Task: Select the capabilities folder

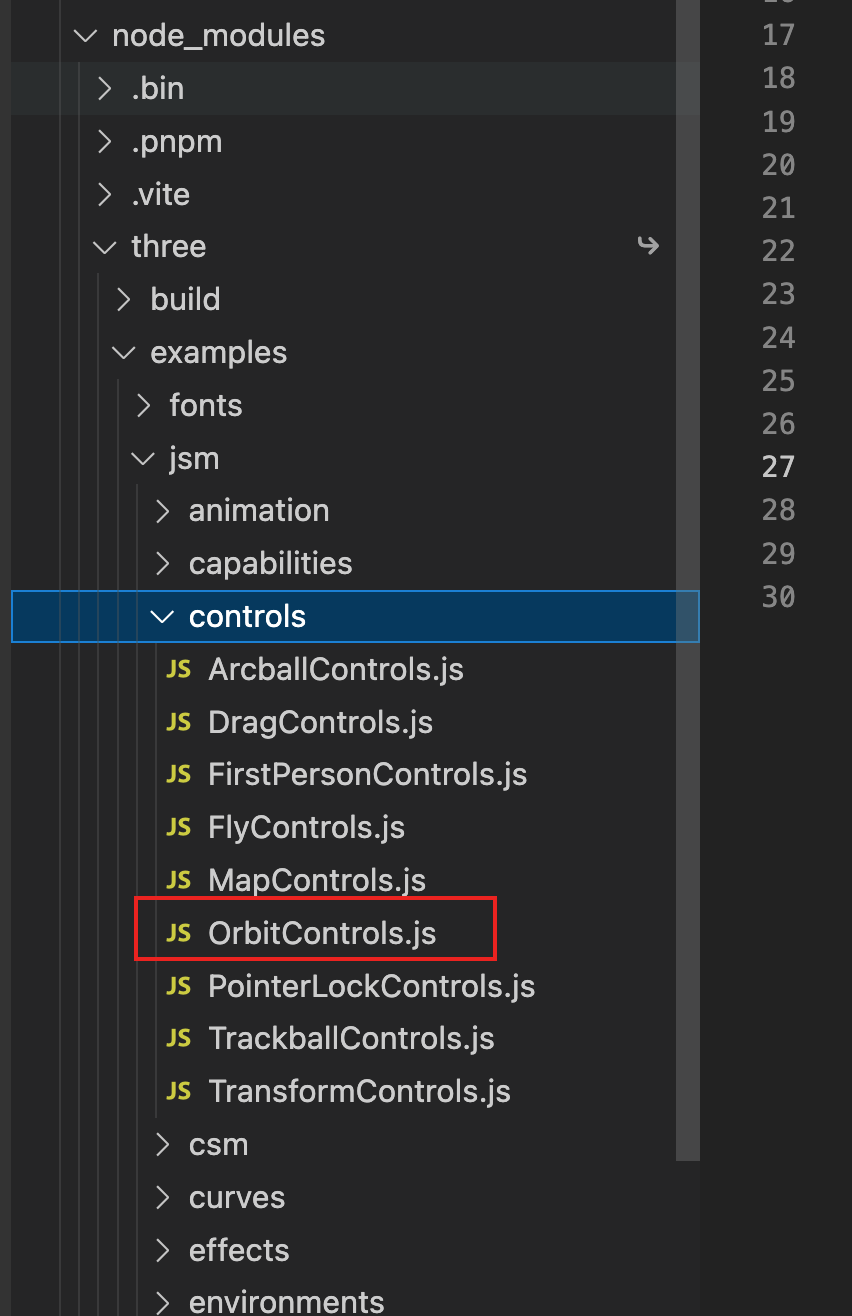Action: pyautogui.click(x=270, y=564)
